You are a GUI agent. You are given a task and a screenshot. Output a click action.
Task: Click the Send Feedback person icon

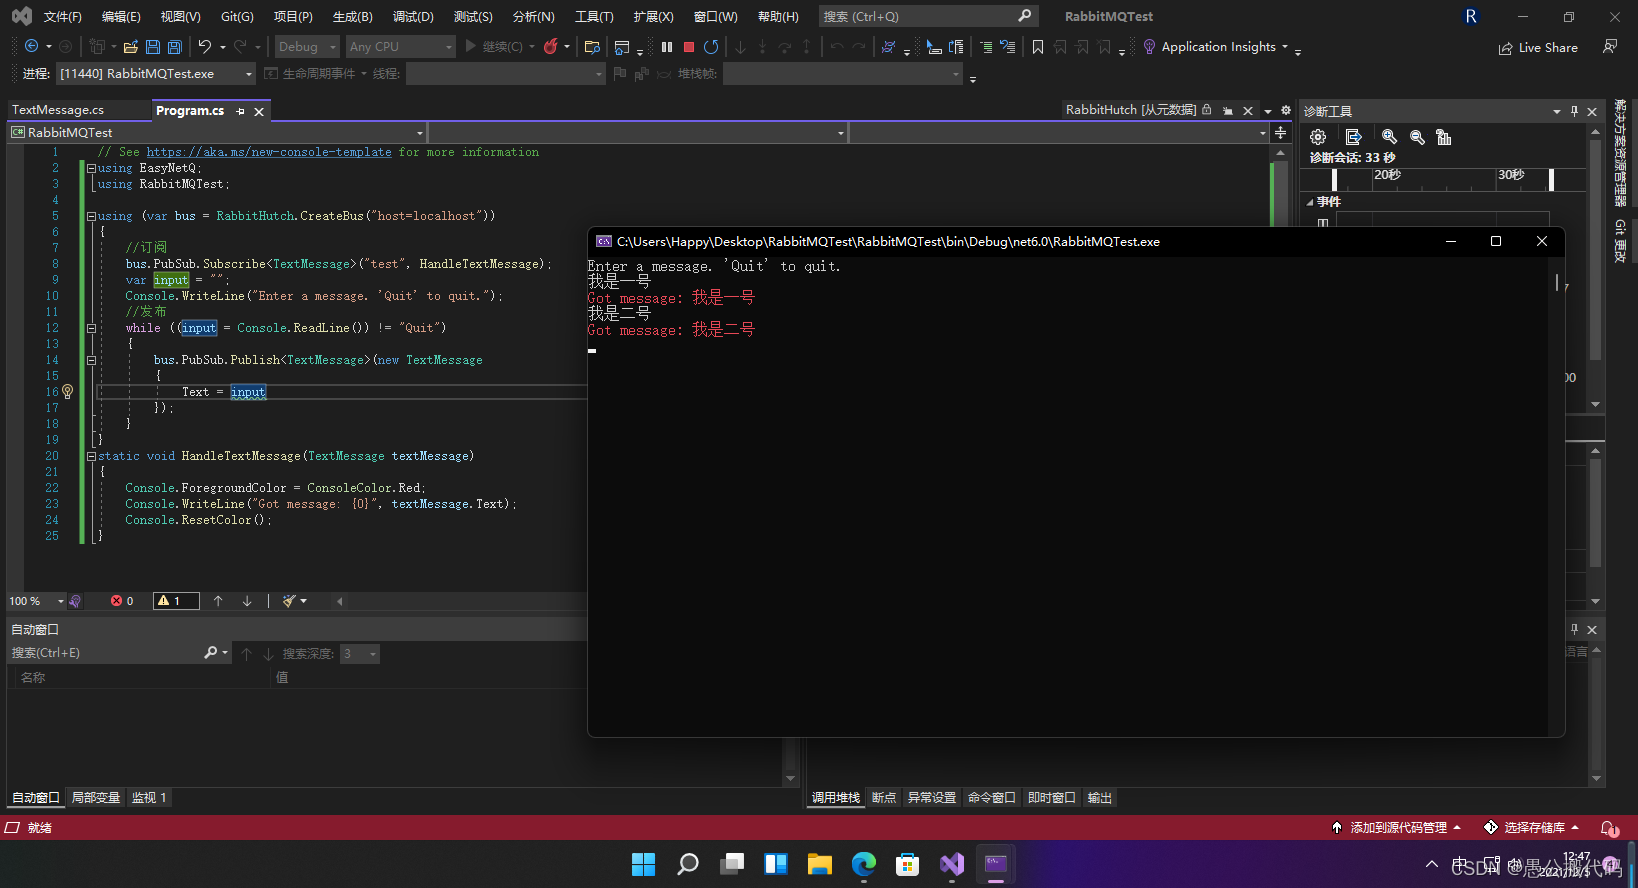[x=1610, y=46]
